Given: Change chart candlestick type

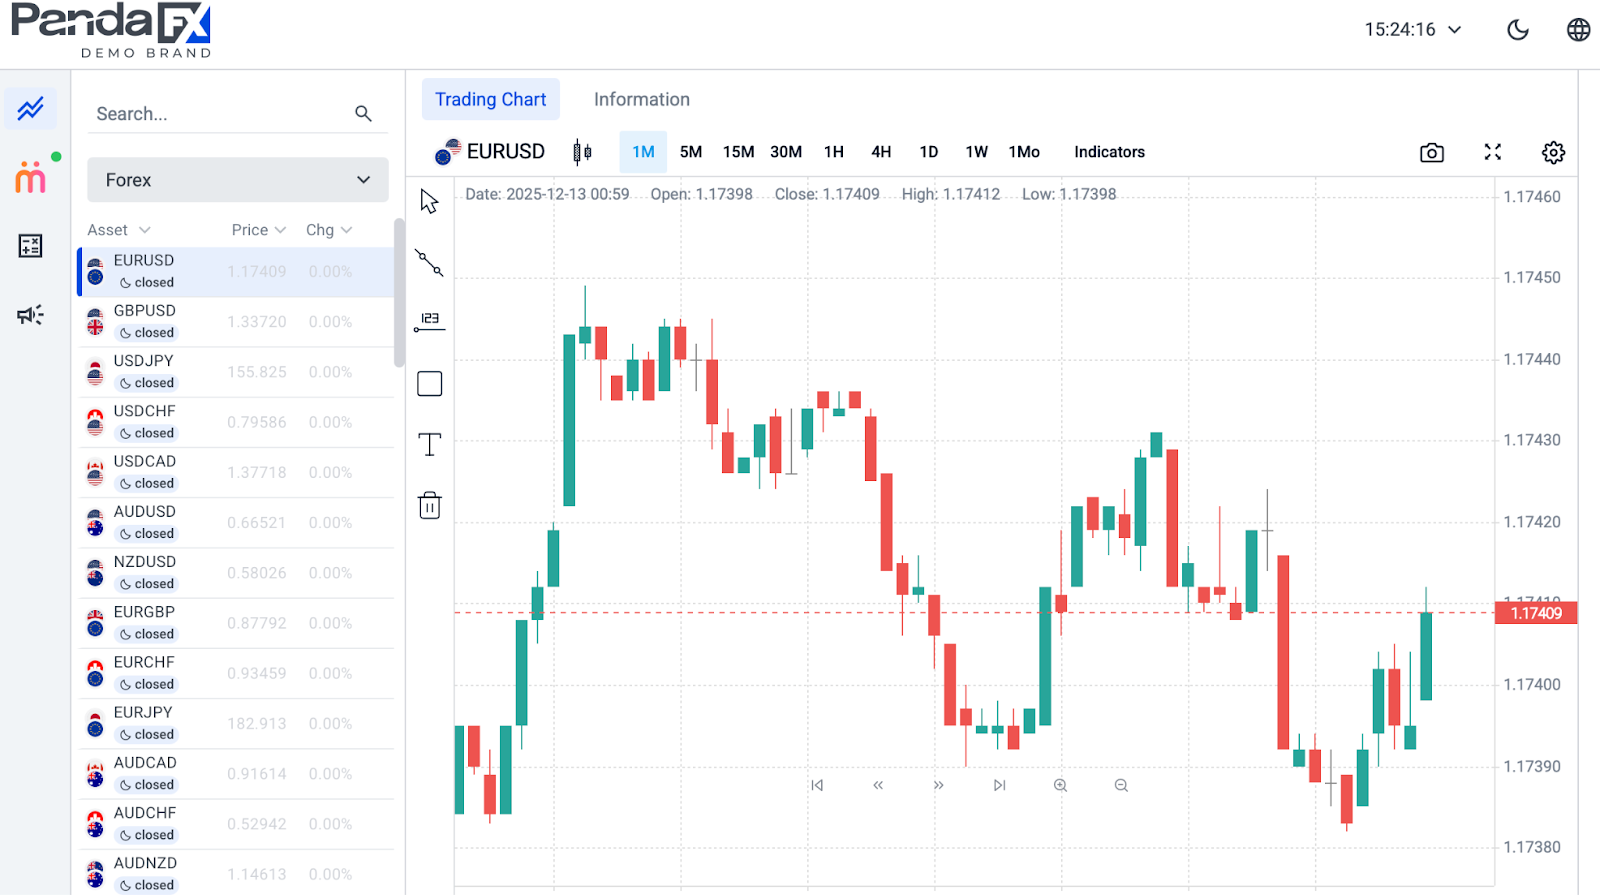Looking at the screenshot, I should click(x=582, y=152).
